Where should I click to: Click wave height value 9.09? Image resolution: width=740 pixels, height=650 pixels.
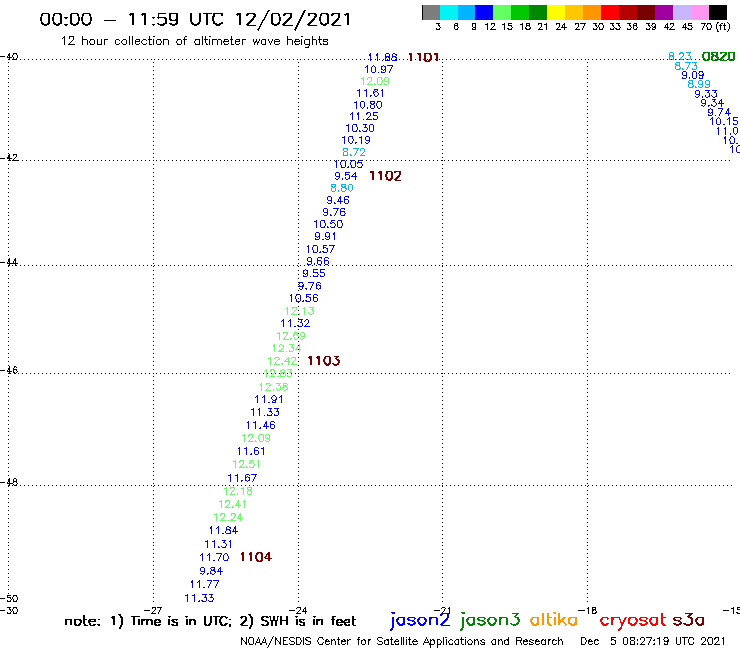(693, 76)
